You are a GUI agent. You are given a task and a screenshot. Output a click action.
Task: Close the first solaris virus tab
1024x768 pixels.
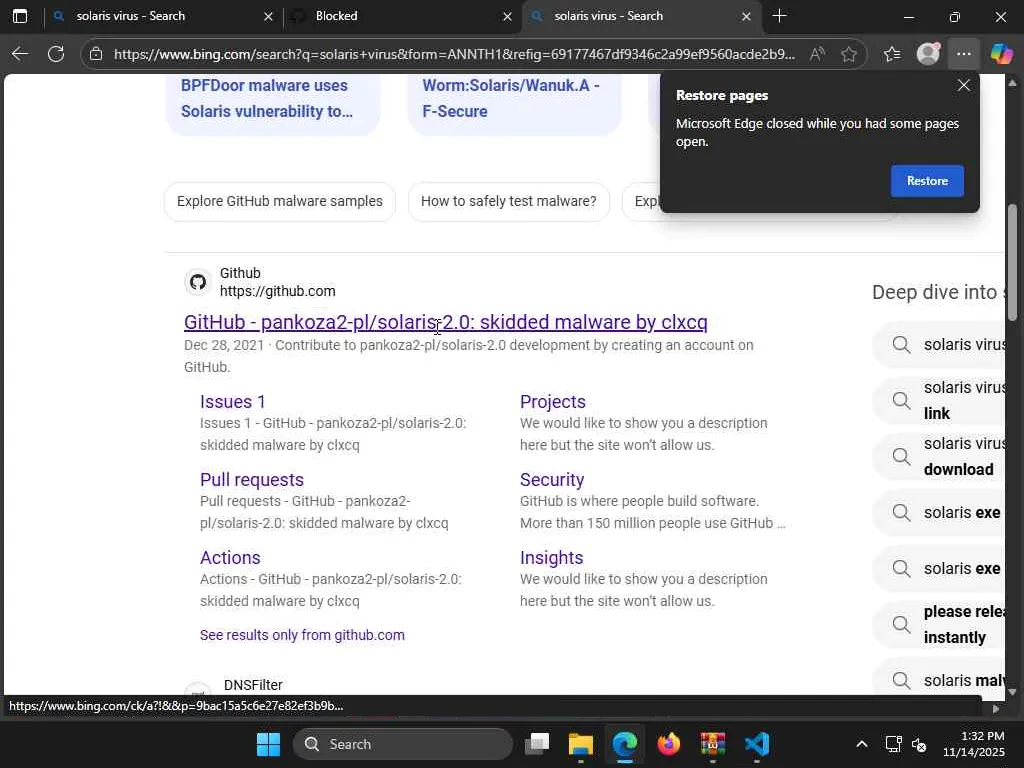[x=268, y=16]
